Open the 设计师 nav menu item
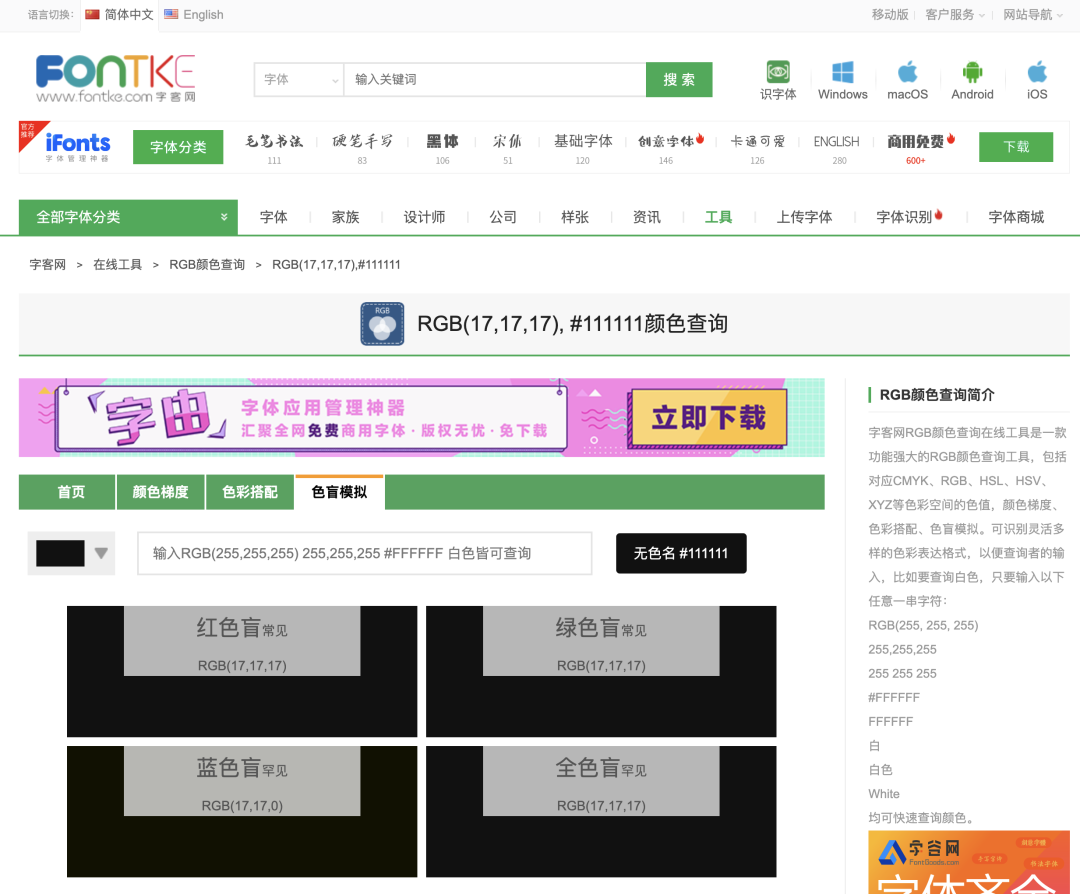 point(424,218)
